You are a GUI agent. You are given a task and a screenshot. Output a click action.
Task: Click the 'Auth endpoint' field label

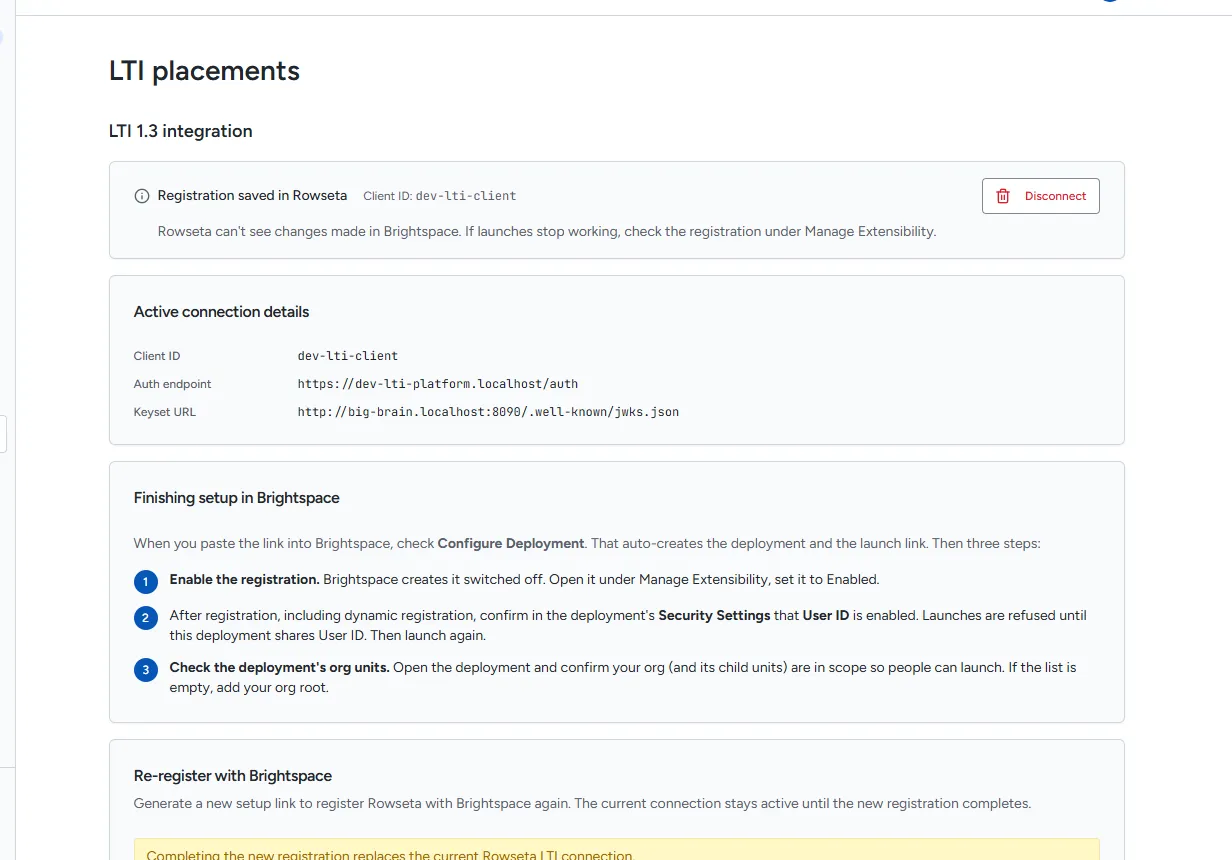pos(172,384)
